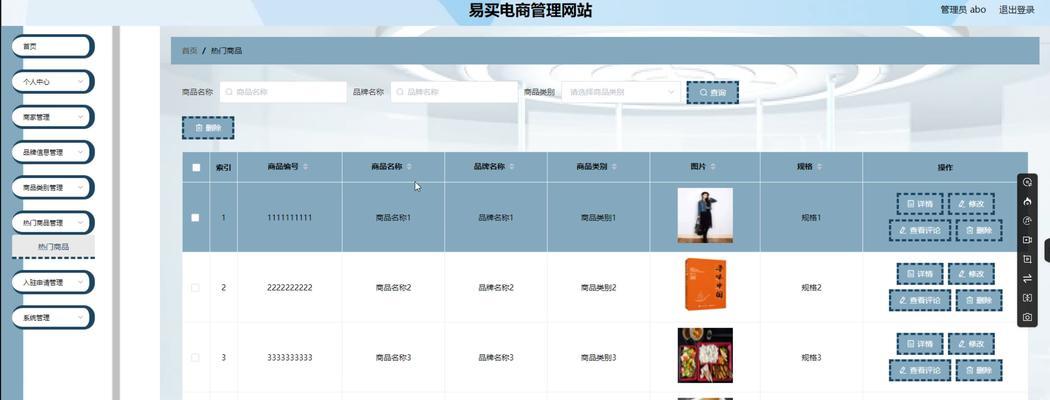The width and height of the screenshot is (1050, 400).
Task: Go to 首页 in the sidebar
Action: (52, 47)
